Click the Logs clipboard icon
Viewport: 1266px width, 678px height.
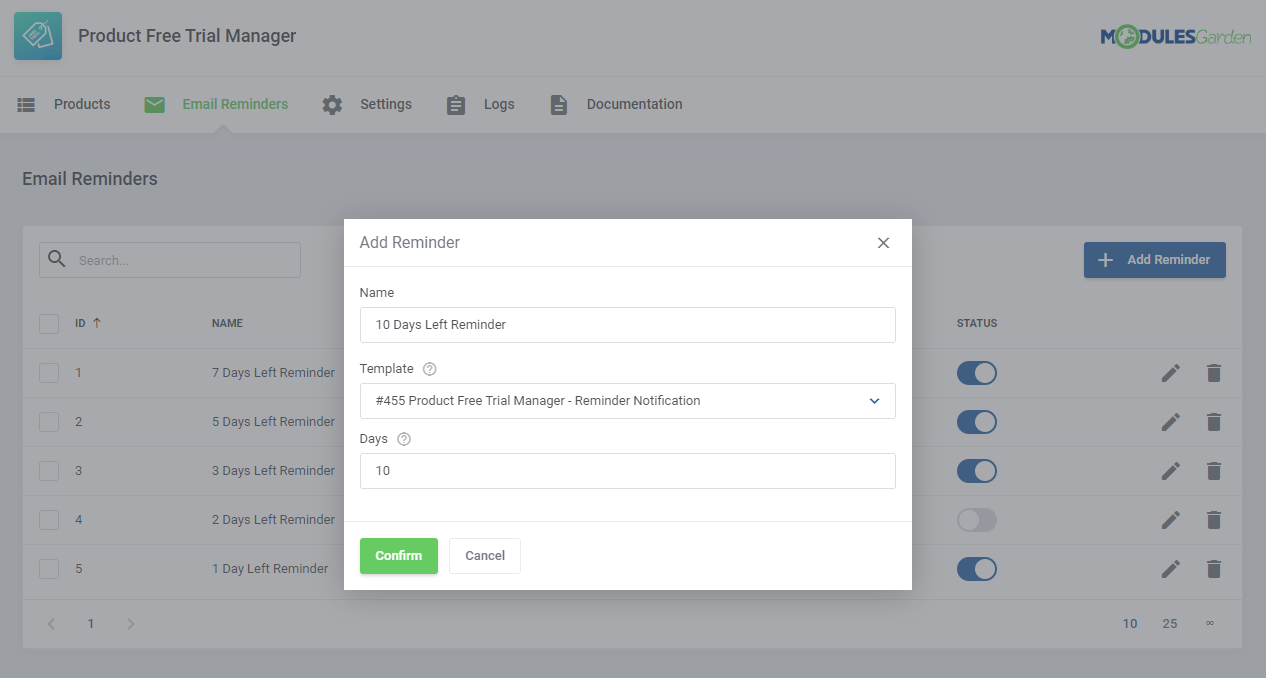tap(456, 104)
